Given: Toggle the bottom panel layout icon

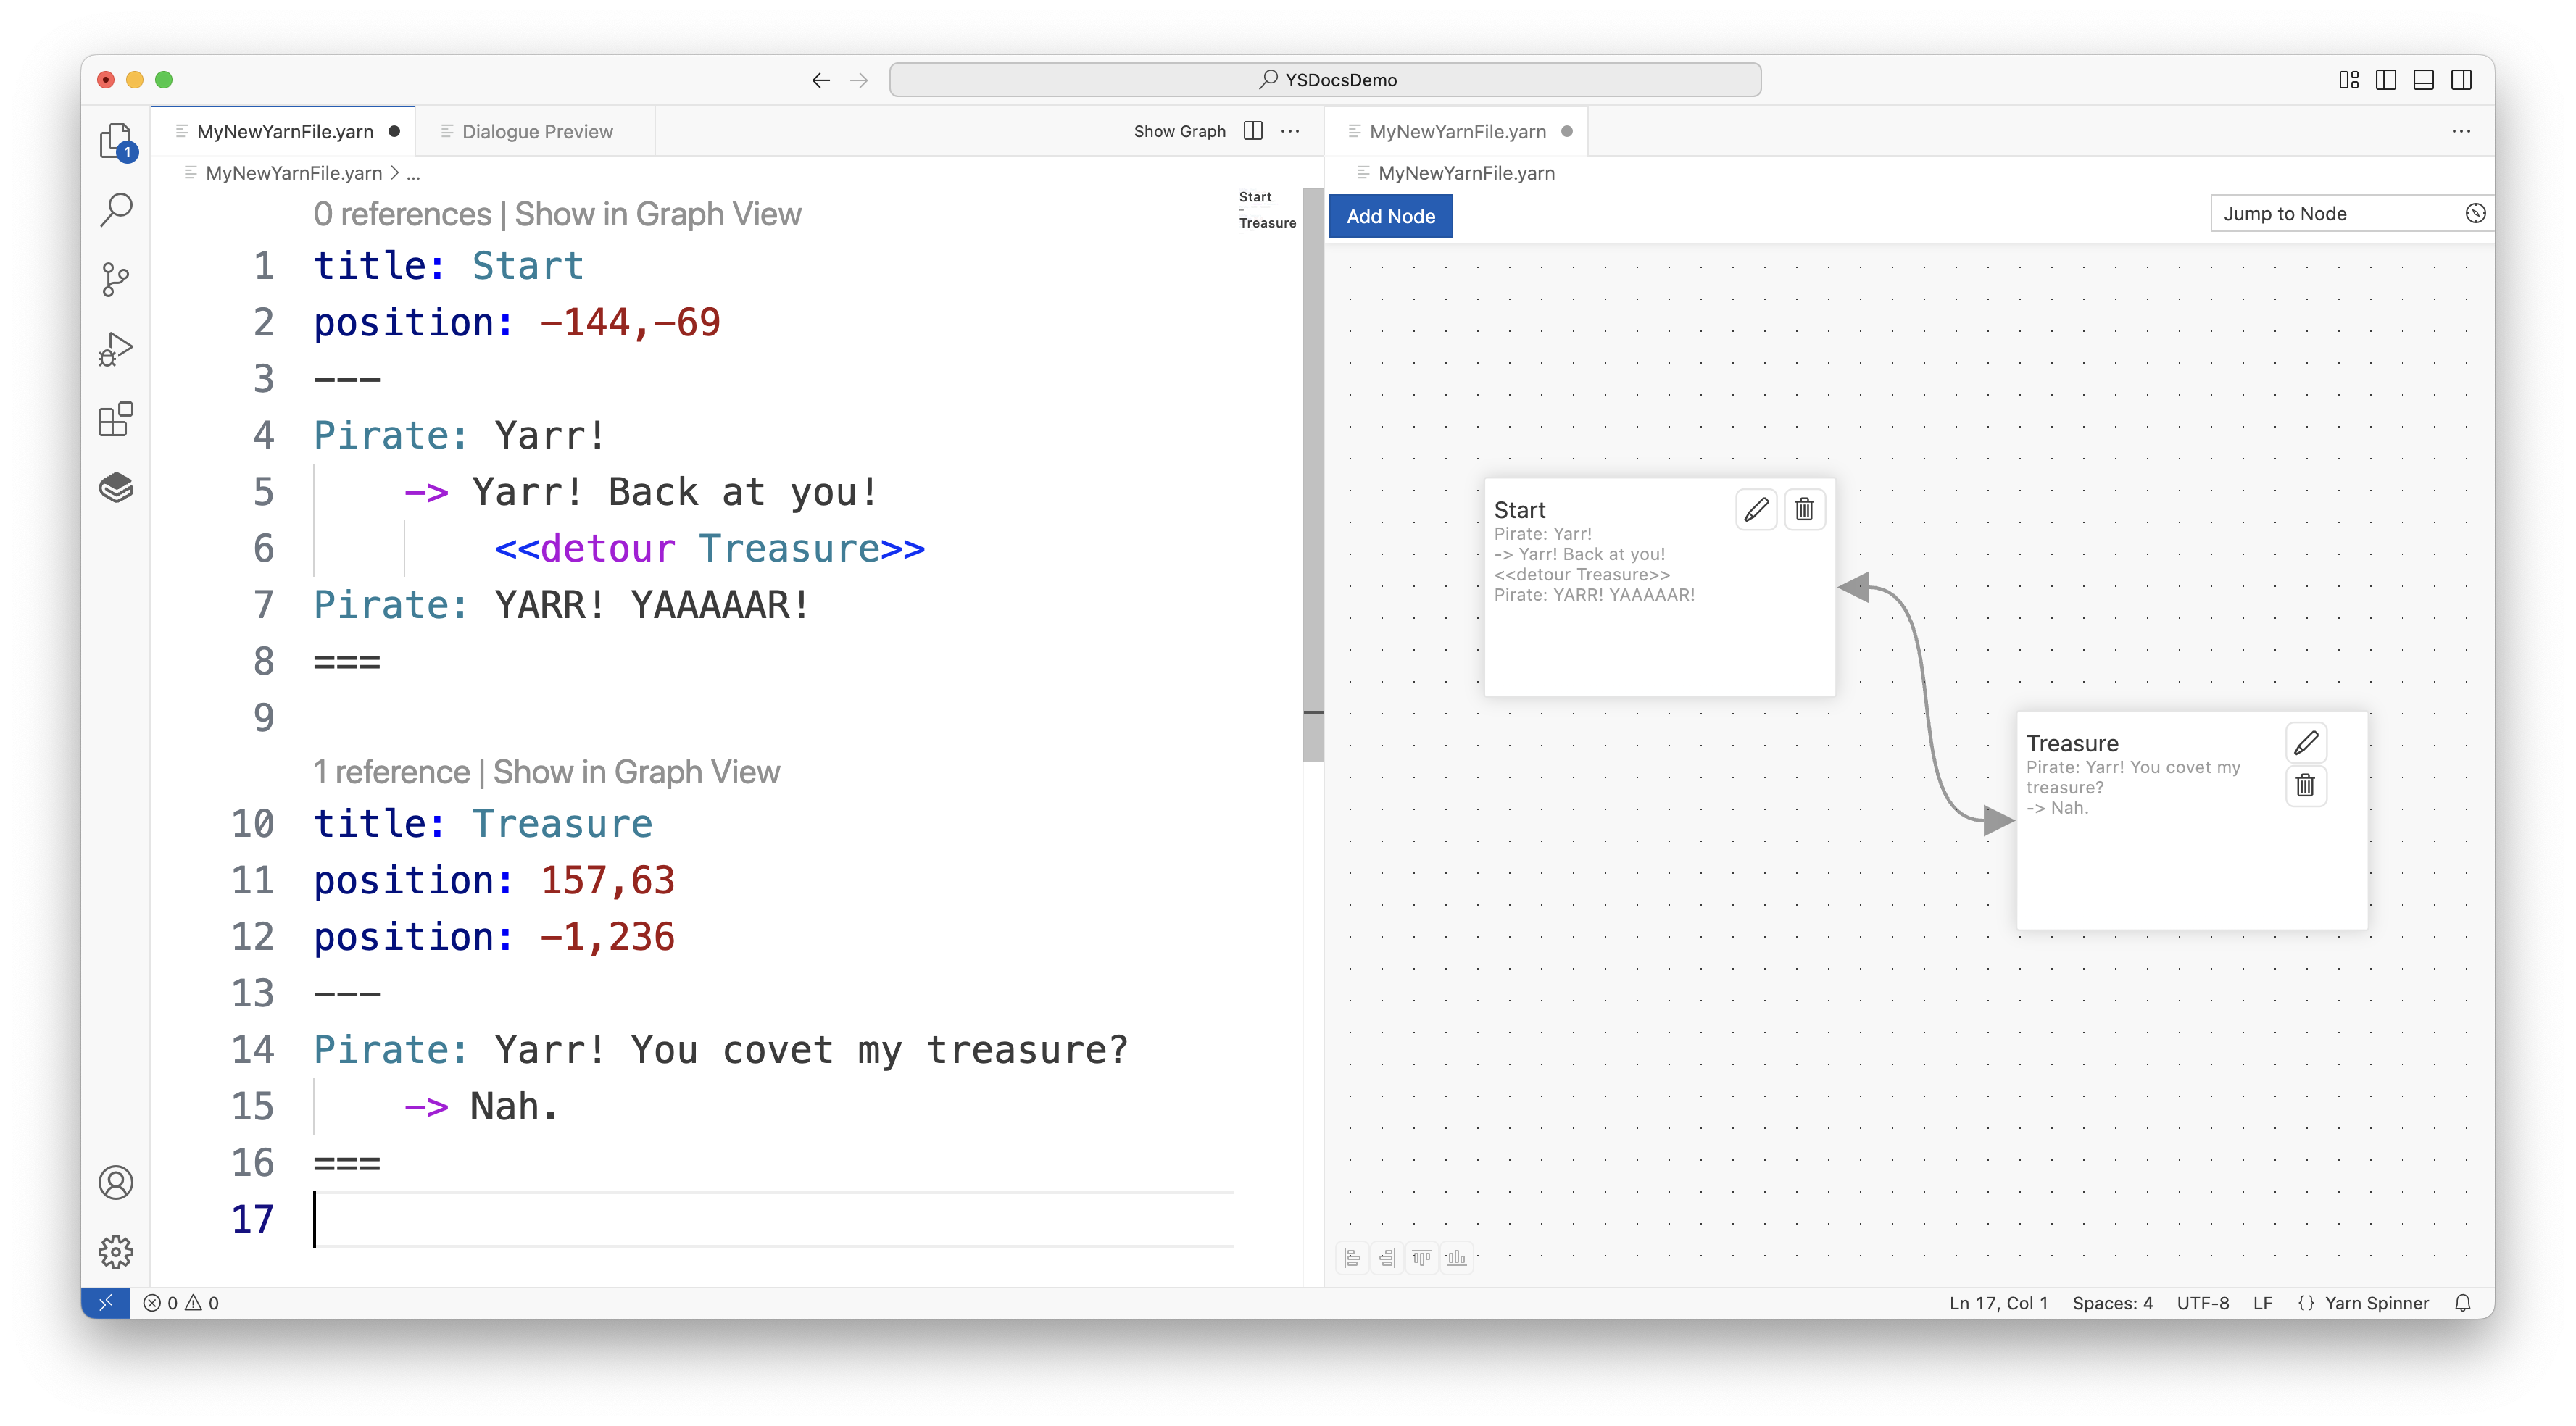Looking at the screenshot, I should (2424, 80).
